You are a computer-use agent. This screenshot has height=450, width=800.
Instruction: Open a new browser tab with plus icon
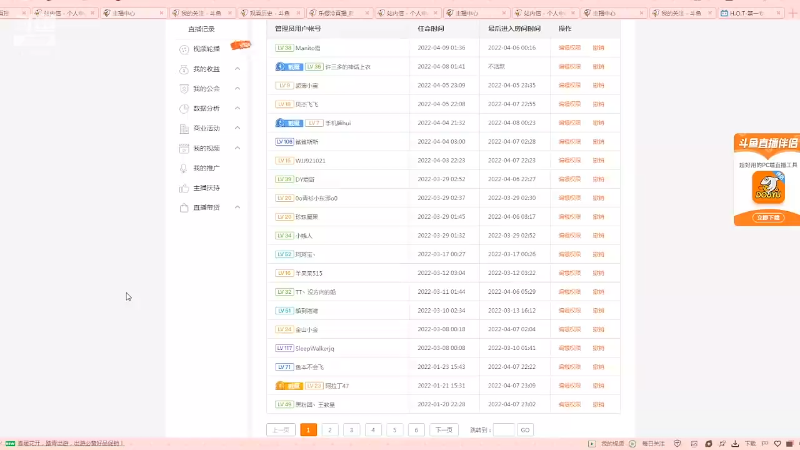tap(792, 13)
